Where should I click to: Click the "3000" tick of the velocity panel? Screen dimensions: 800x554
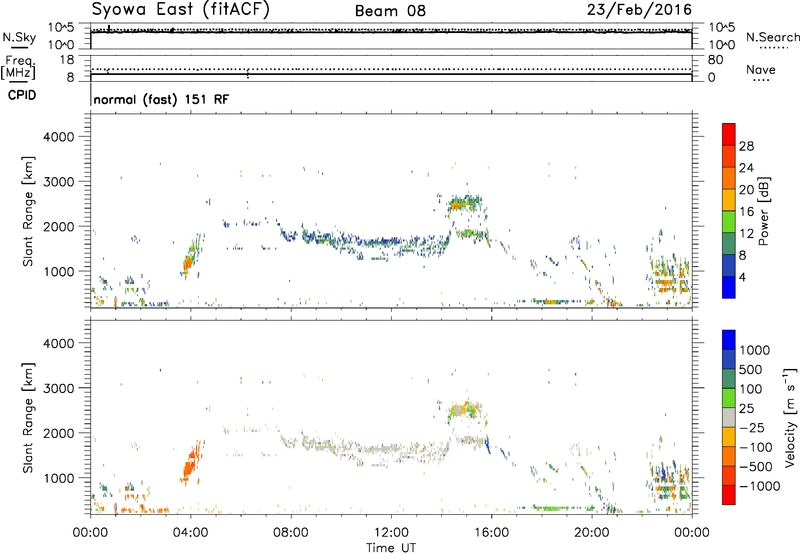58,388
